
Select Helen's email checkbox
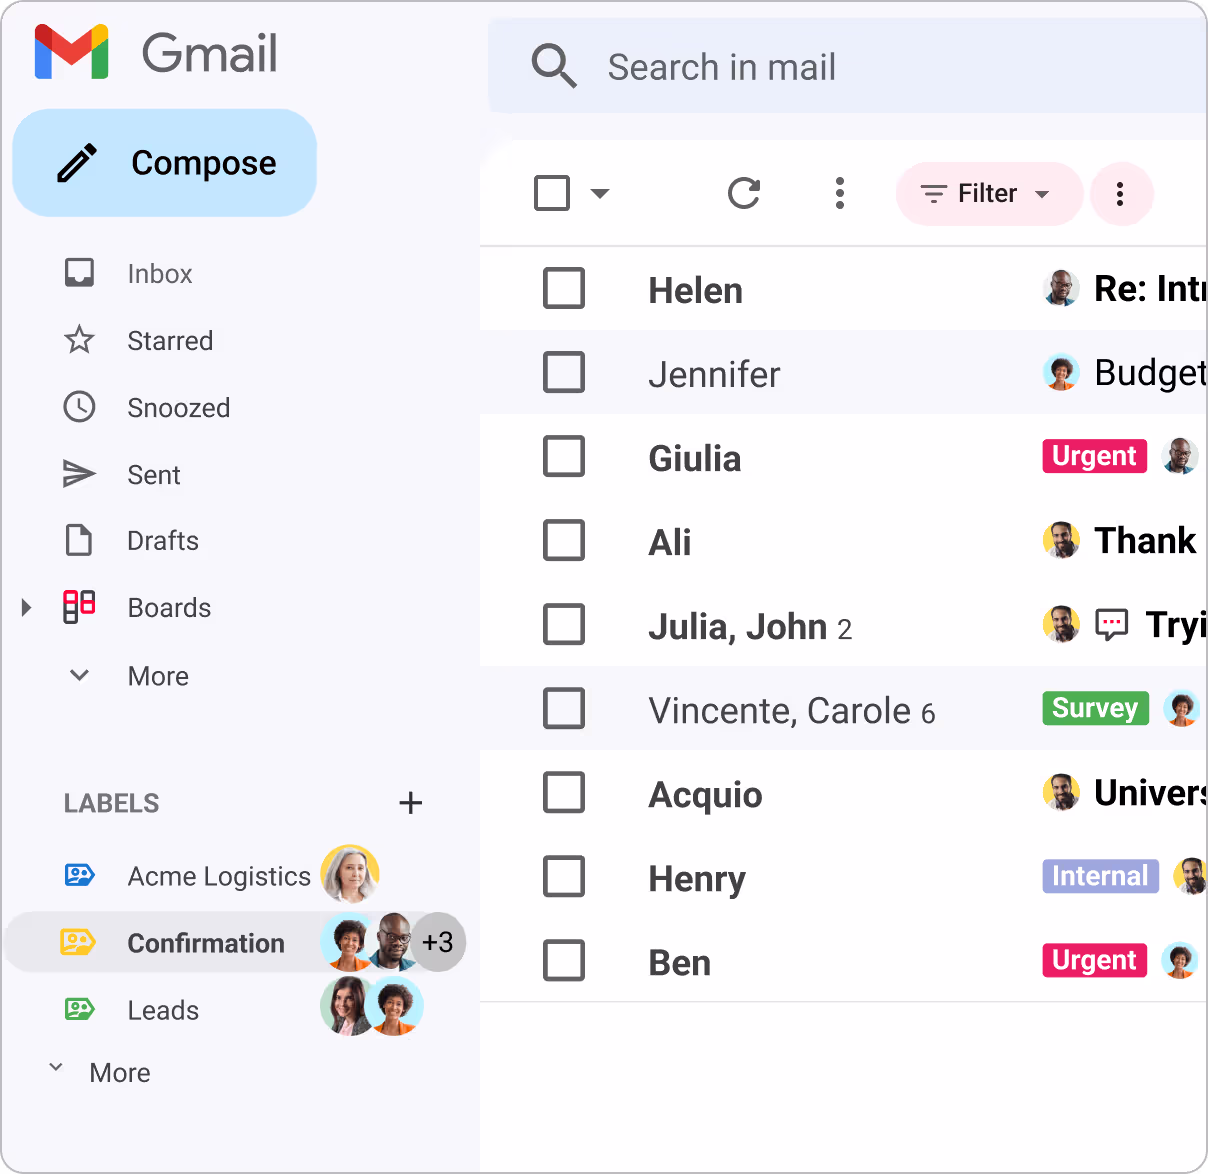[564, 288]
